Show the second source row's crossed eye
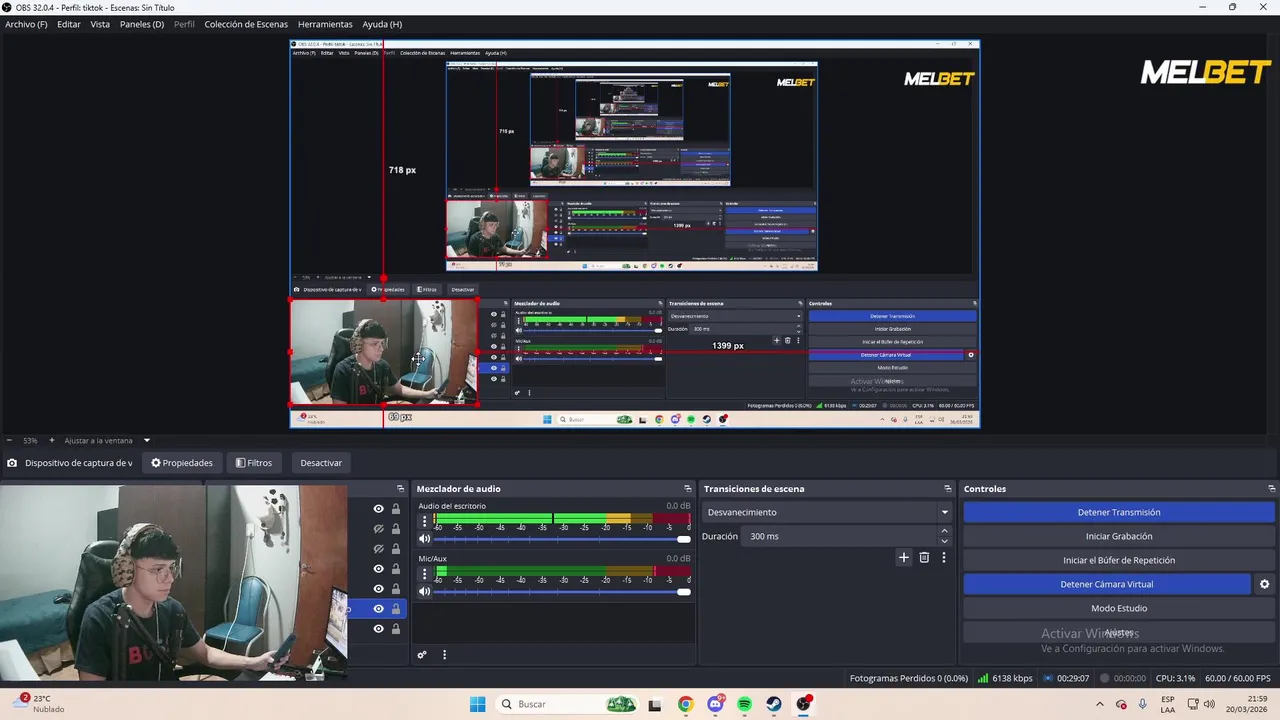The height and width of the screenshot is (720, 1280). tap(378, 529)
